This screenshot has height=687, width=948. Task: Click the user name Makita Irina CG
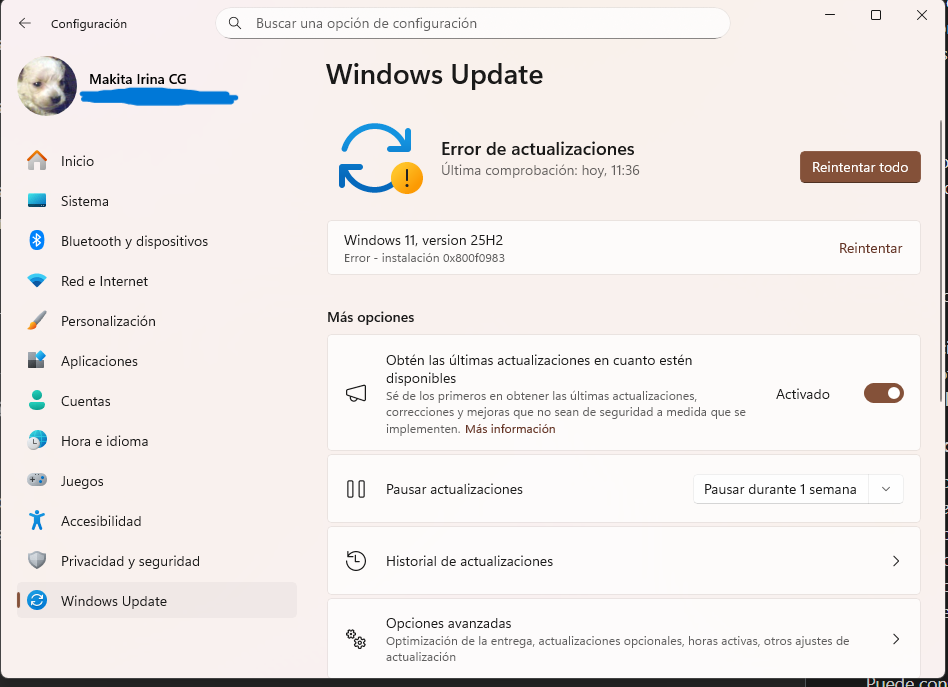pyautogui.click(x=138, y=79)
